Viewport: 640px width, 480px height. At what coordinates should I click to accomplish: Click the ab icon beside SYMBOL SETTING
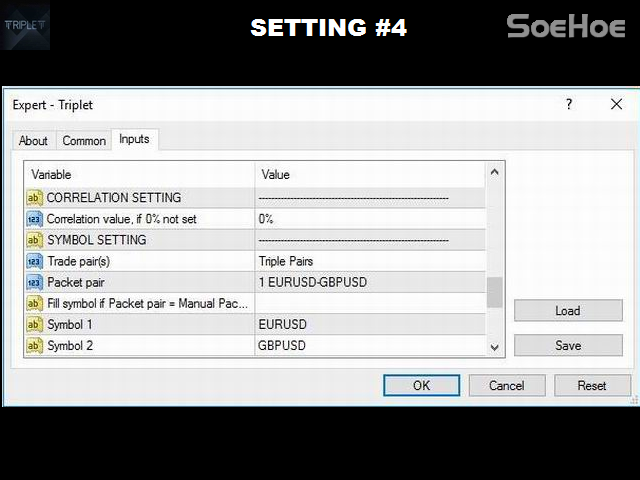point(34,240)
